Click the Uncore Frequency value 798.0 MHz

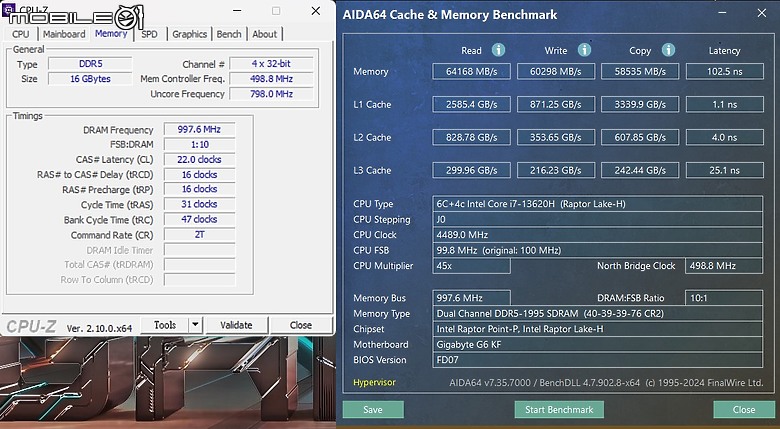coord(271,94)
